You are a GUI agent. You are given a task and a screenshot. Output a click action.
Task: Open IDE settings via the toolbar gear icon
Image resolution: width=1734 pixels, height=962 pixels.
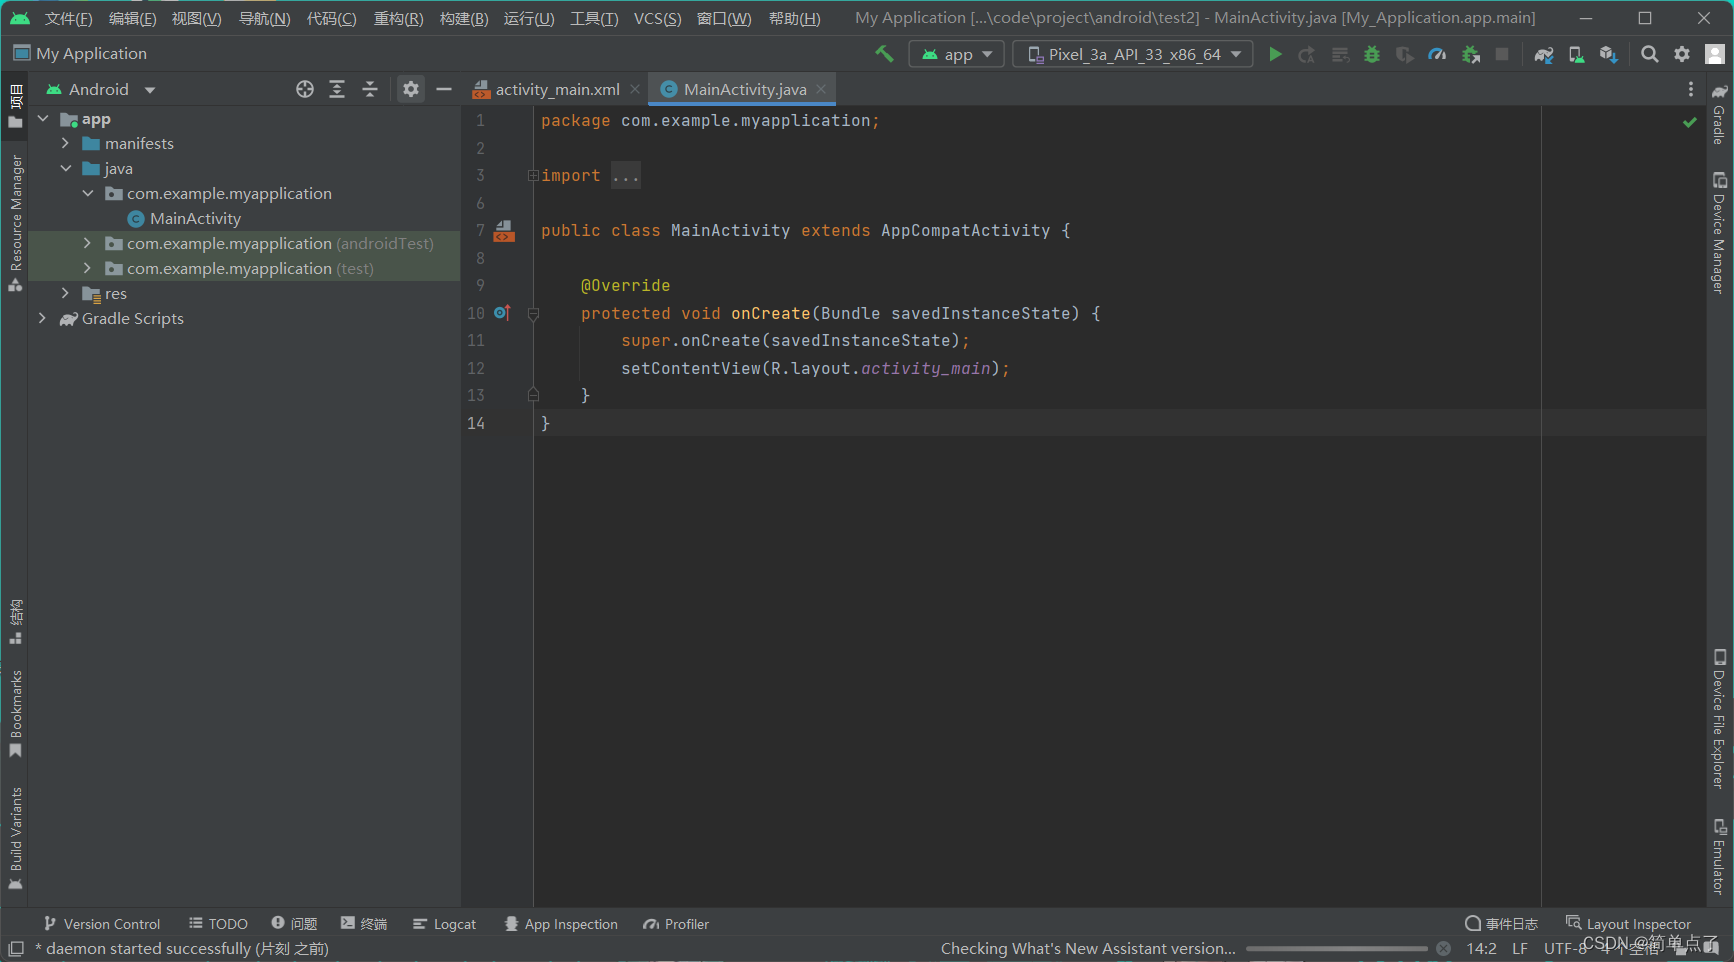pyautogui.click(x=1682, y=54)
